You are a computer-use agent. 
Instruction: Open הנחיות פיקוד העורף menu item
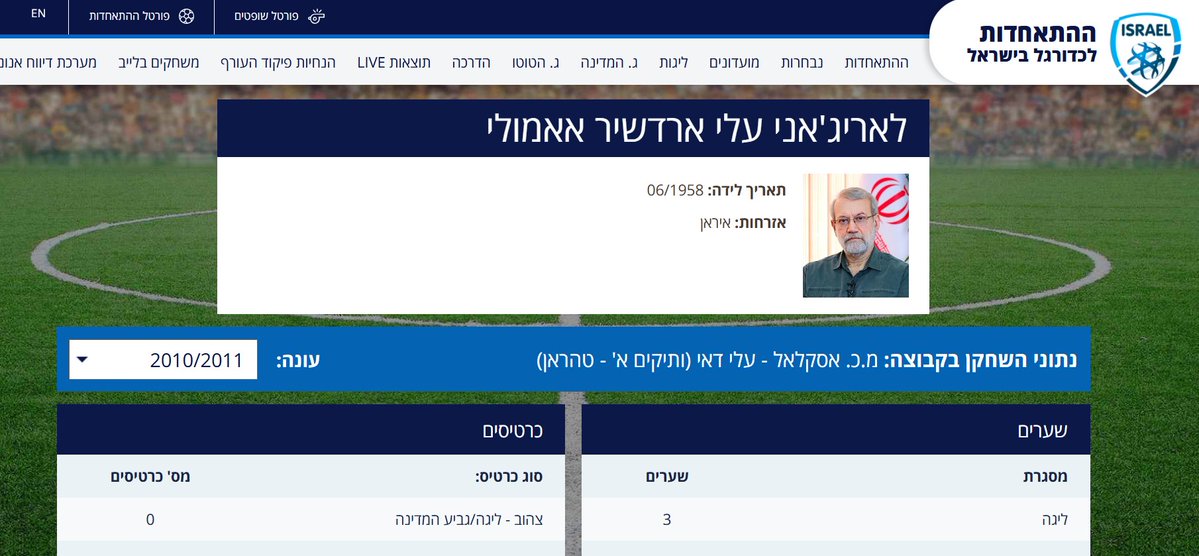[278, 63]
